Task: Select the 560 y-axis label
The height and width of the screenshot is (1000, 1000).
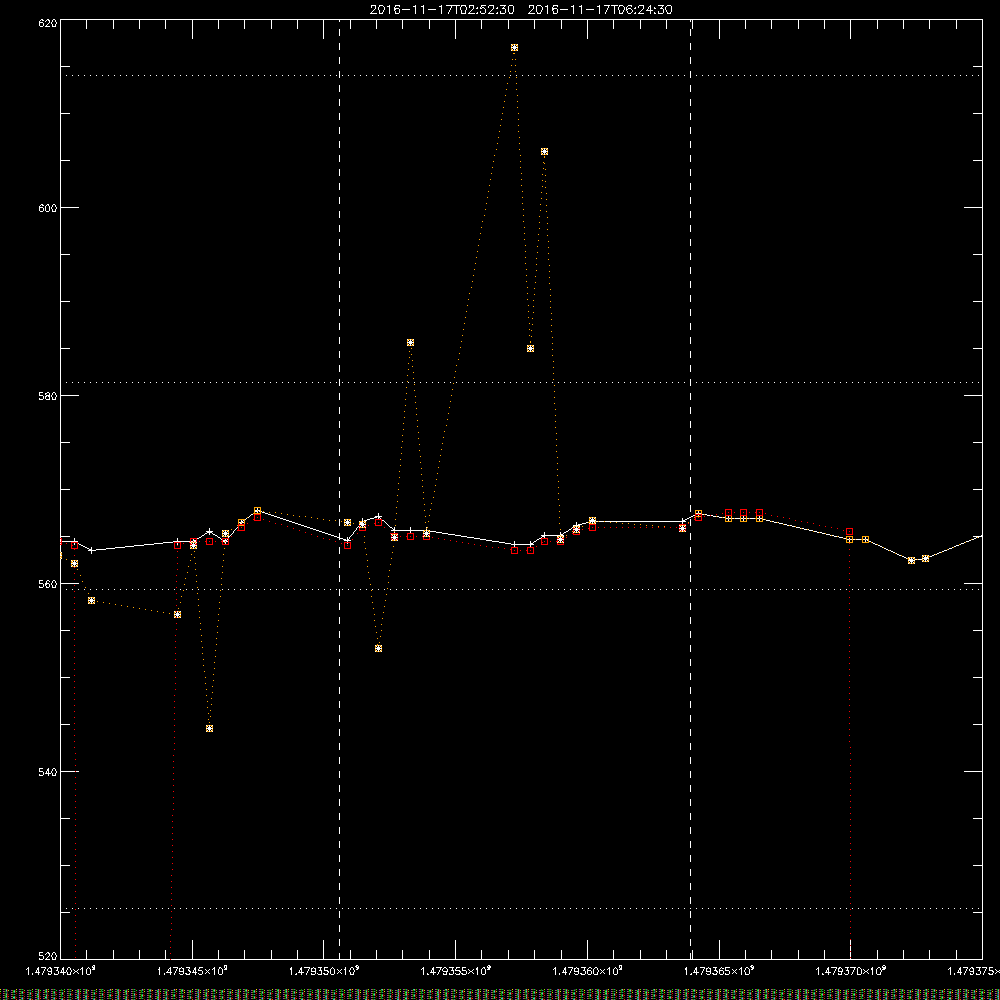Action: tap(48, 584)
